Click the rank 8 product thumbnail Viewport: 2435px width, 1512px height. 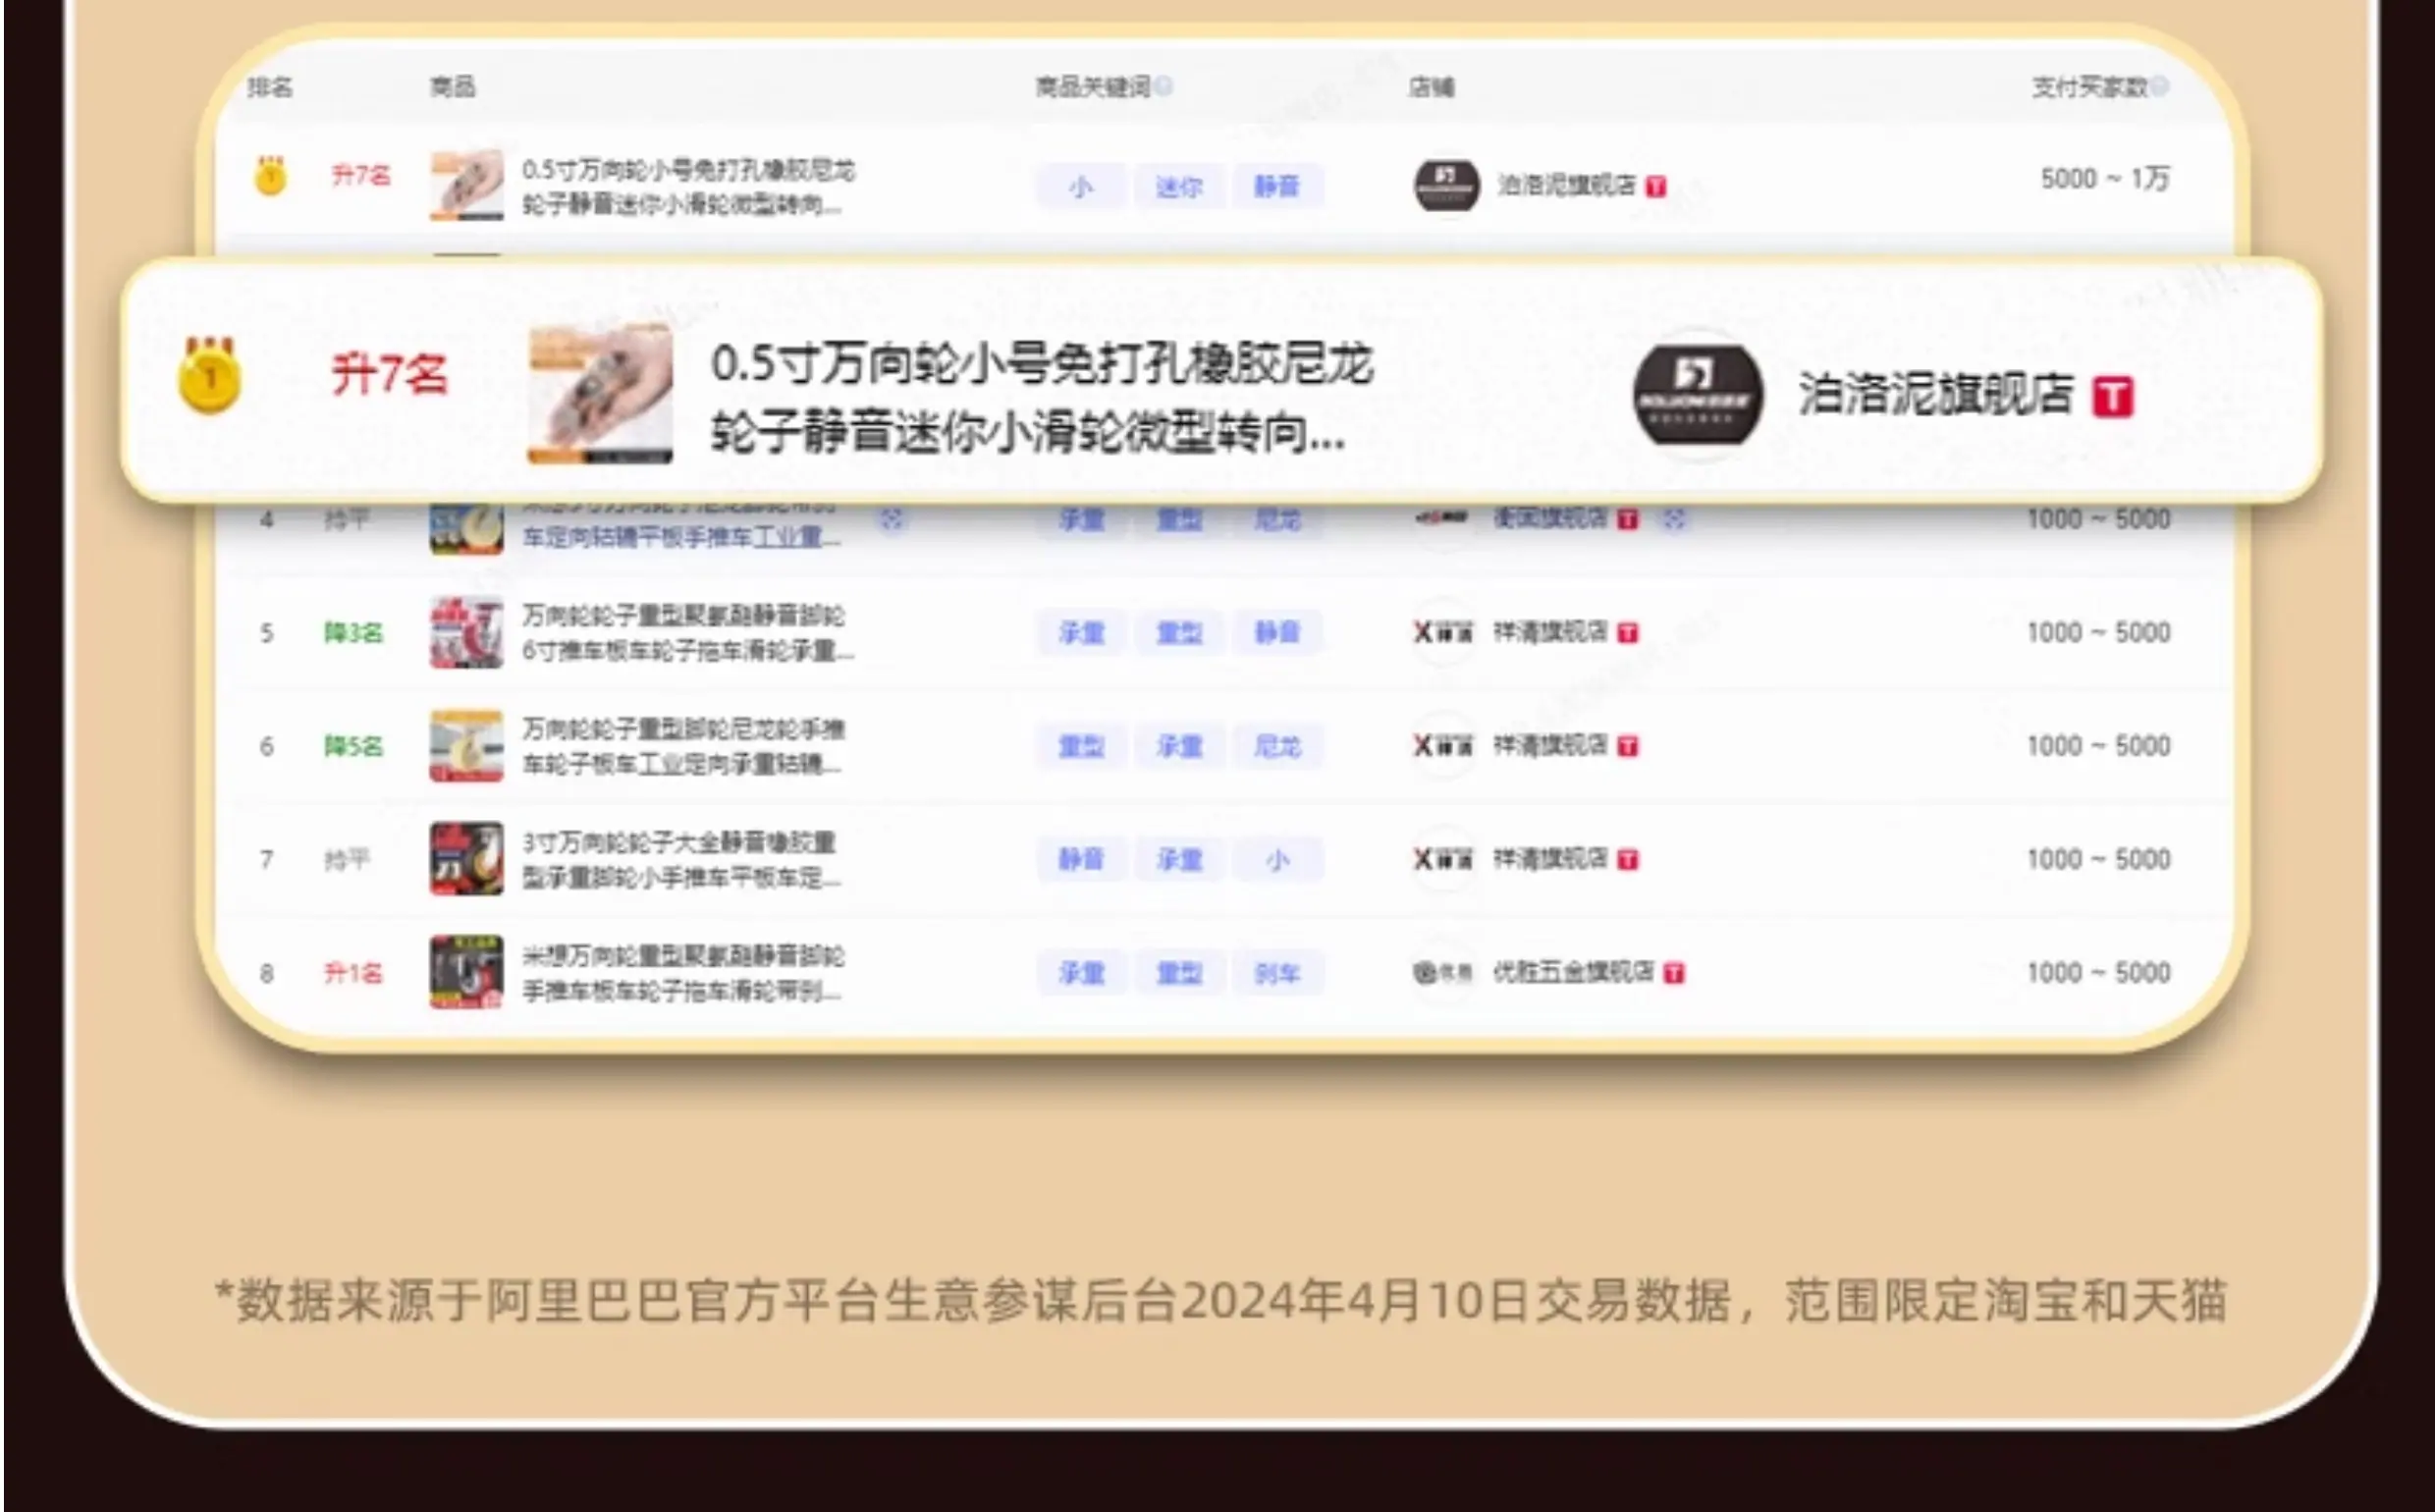466,972
